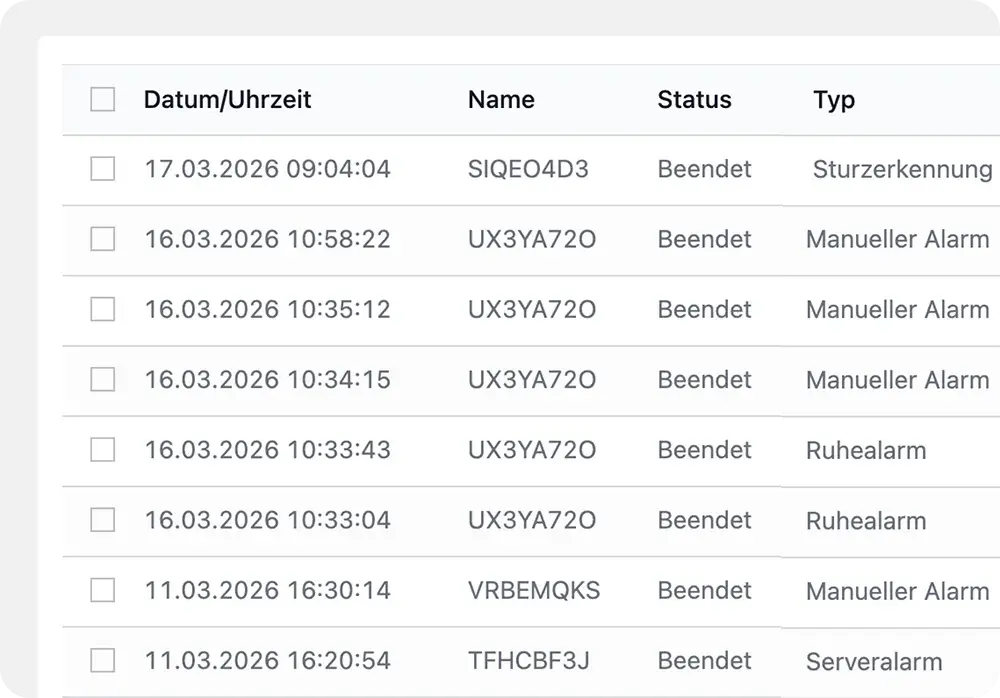Sort by the Datum/Uhrzeit column header
Image resolution: width=1000 pixels, height=698 pixels.
click(228, 100)
